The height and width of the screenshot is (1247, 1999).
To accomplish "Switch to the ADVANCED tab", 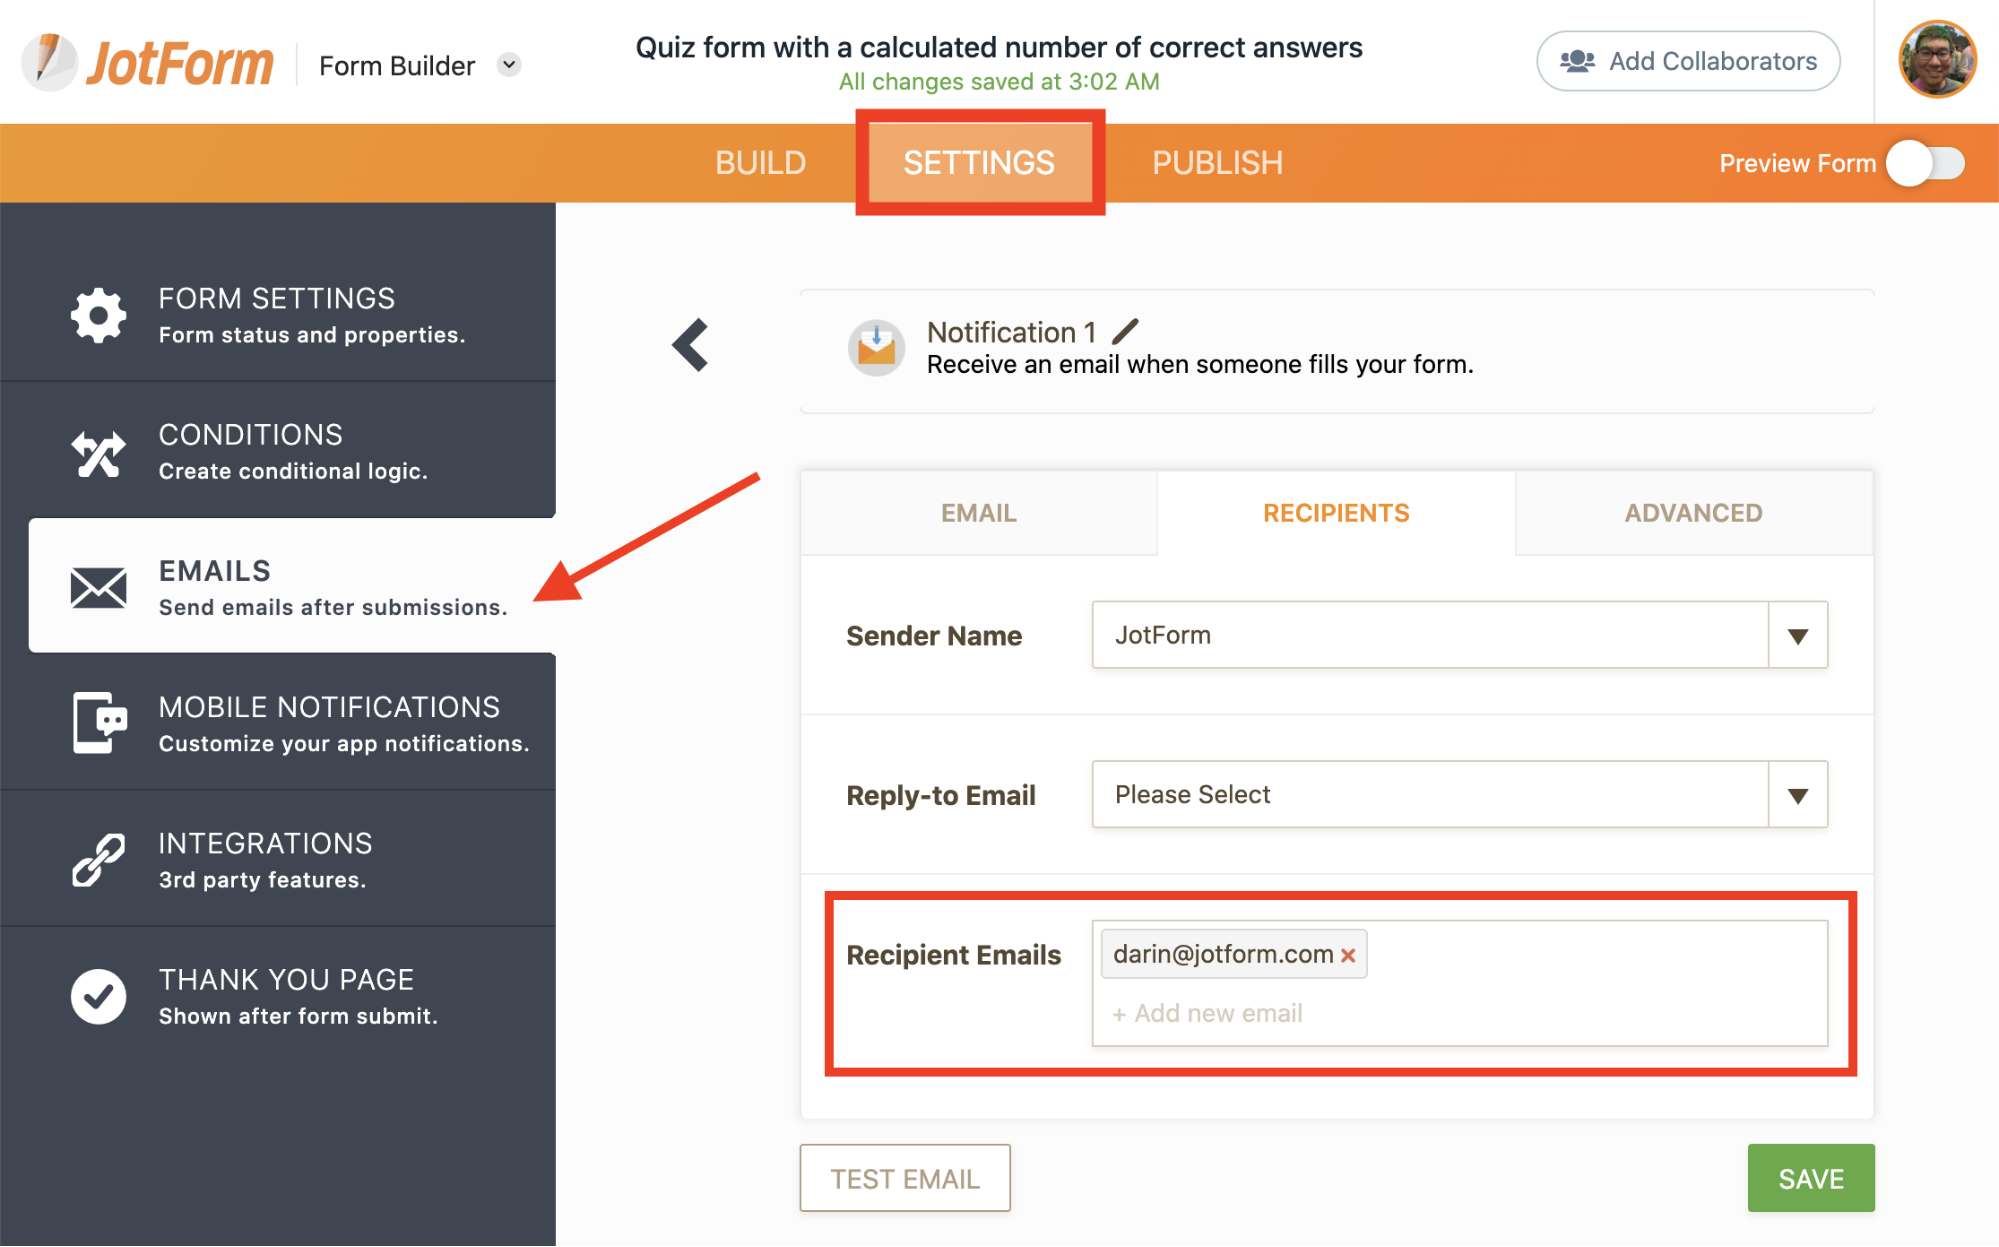I will pyautogui.click(x=1692, y=513).
